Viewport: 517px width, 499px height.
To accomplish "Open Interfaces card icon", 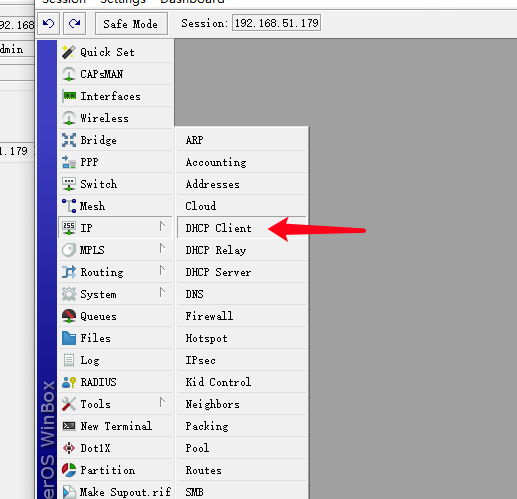I will pyautogui.click(x=69, y=96).
